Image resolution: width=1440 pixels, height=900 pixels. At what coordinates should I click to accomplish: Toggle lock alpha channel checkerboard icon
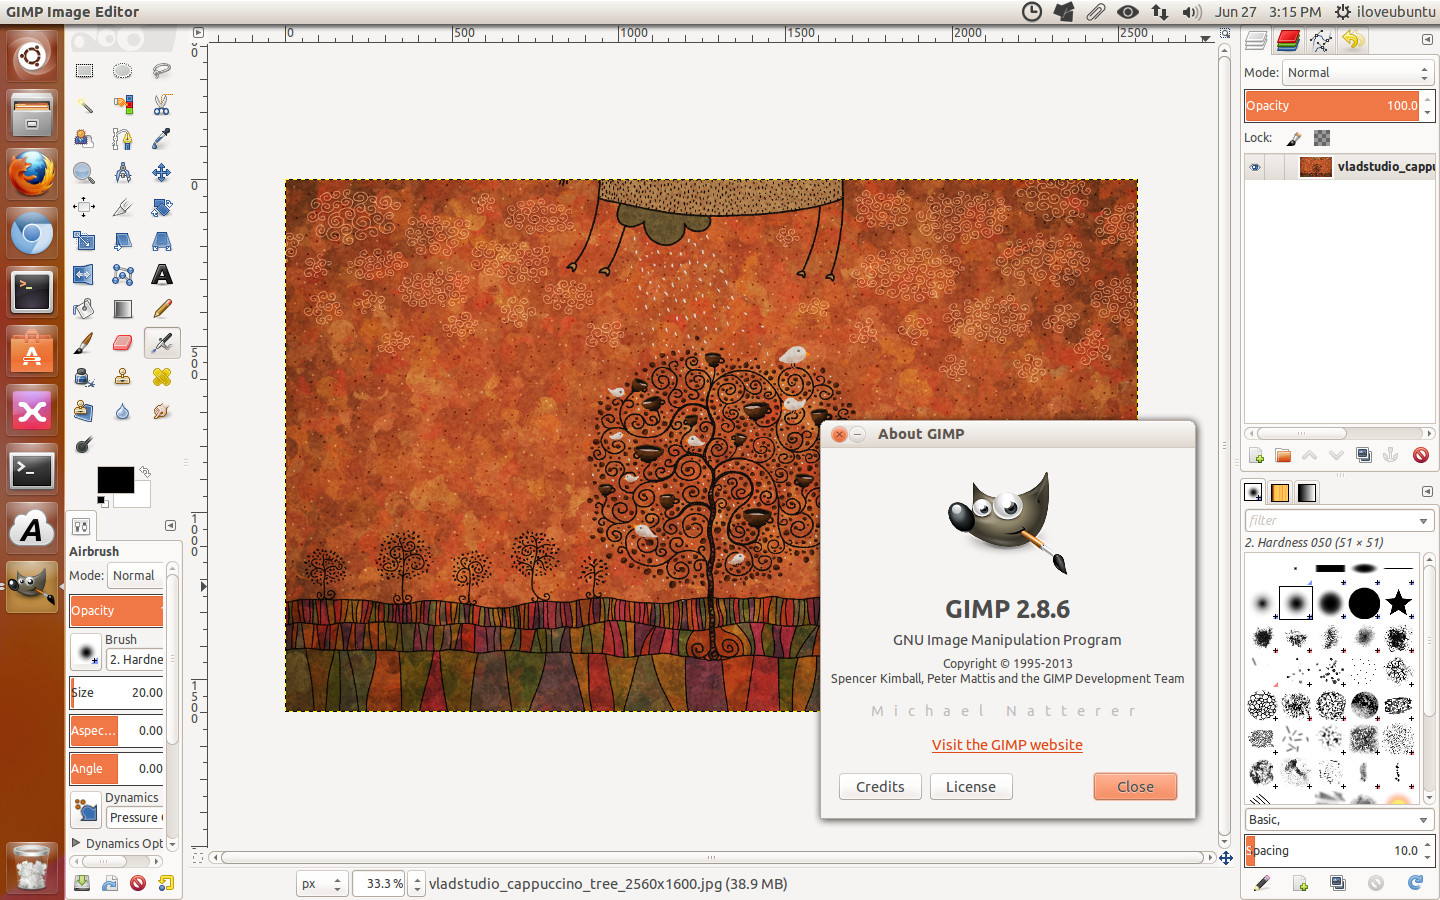(x=1322, y=138)
